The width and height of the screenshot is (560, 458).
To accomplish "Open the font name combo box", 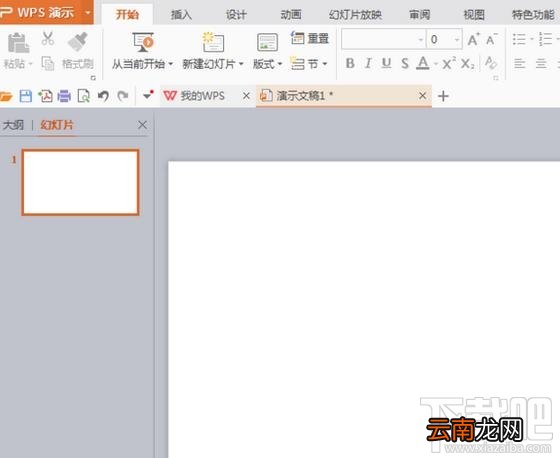I will pos(384,39).
